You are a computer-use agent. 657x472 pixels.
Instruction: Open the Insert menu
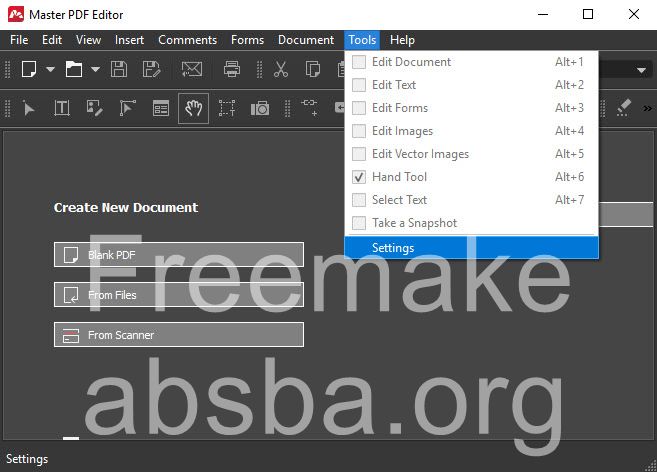pyautogui.click(x=129, y=40)
